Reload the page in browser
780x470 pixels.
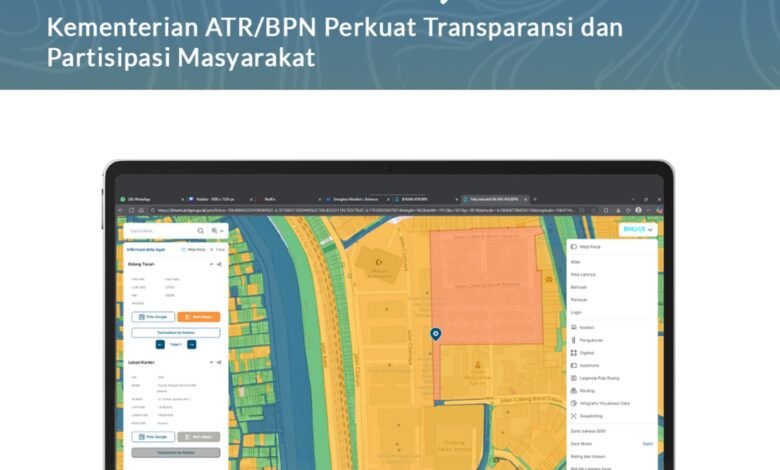tap(131, 210)
